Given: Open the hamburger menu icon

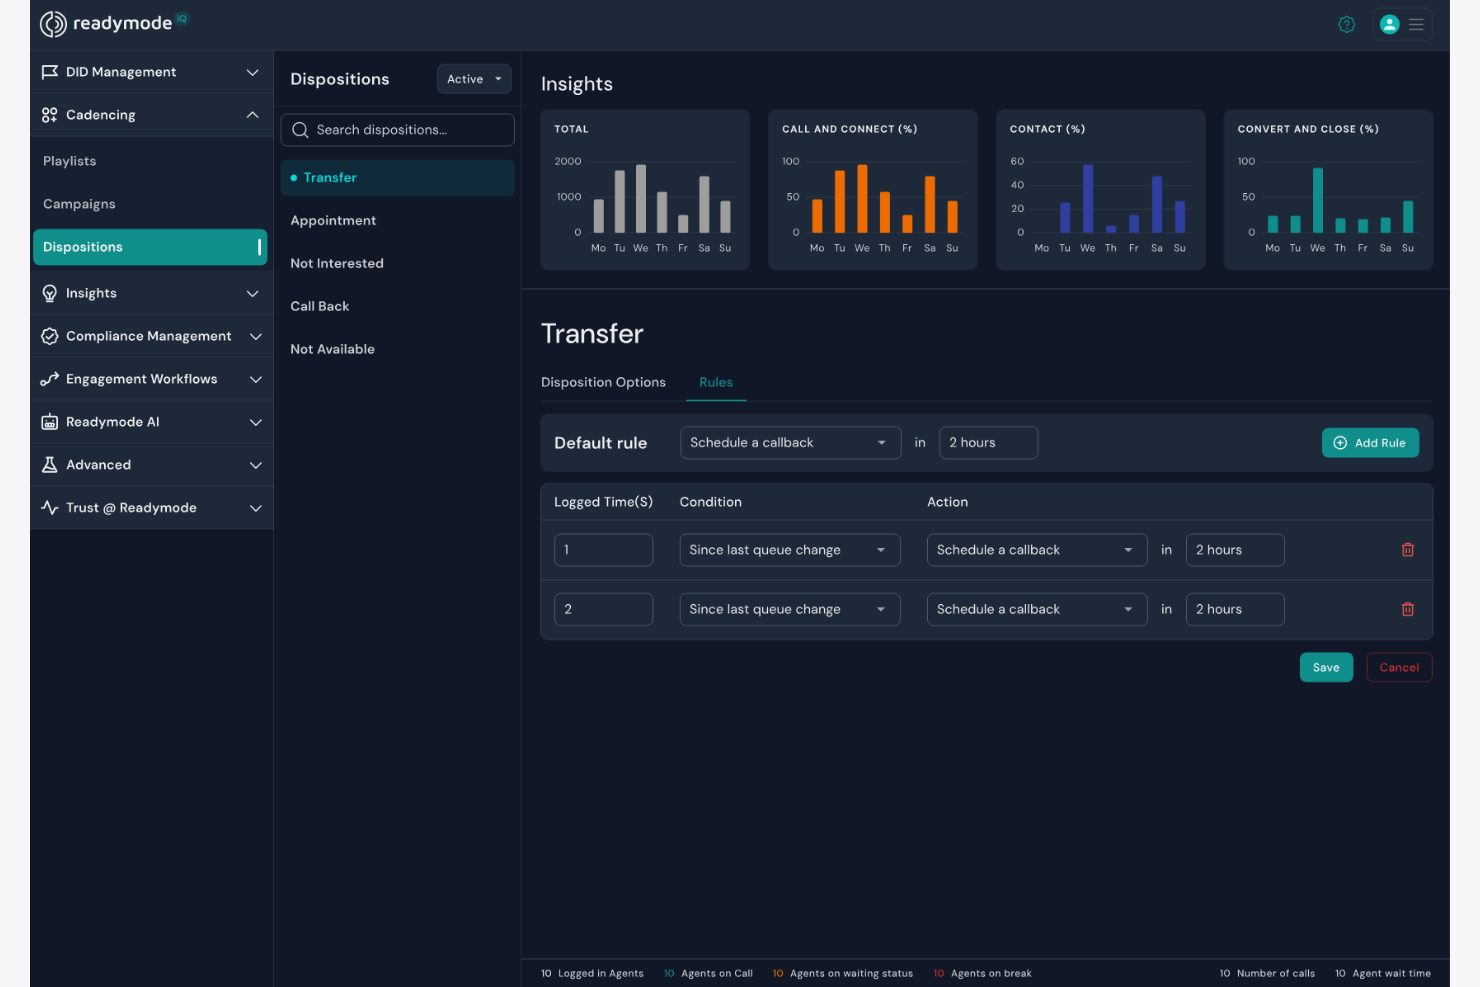Looking at the screenshot, I should 1416,25.
